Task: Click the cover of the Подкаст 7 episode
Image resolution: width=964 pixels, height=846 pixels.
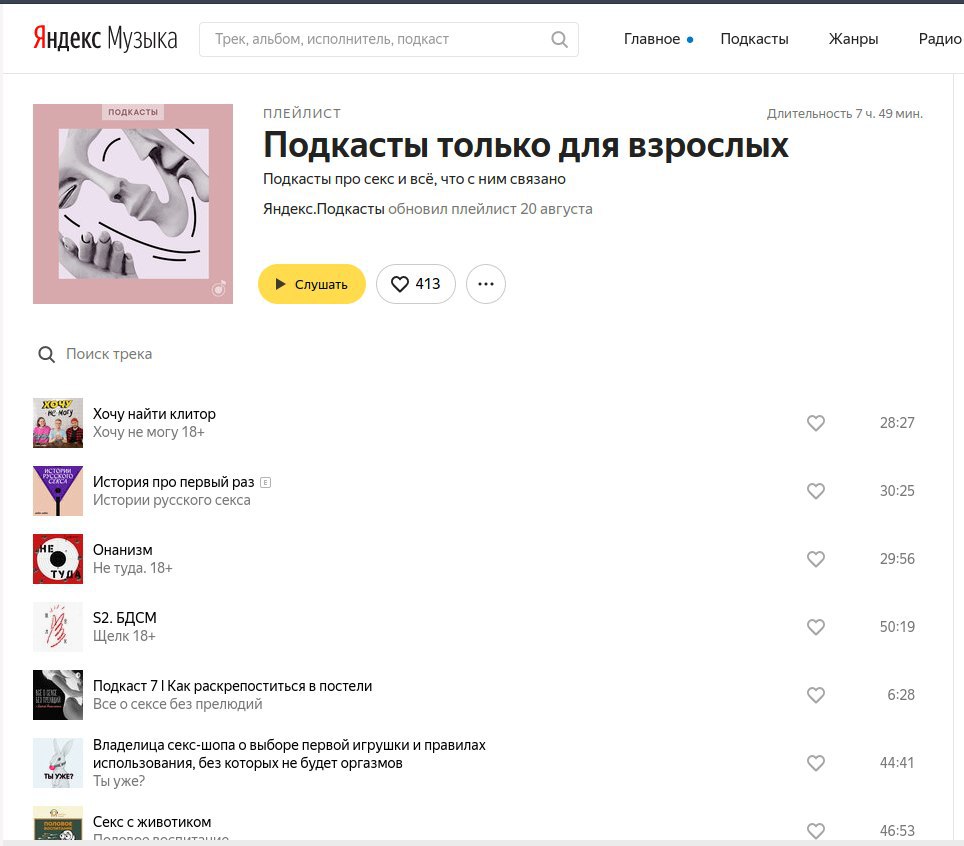Action: [58, 695]
